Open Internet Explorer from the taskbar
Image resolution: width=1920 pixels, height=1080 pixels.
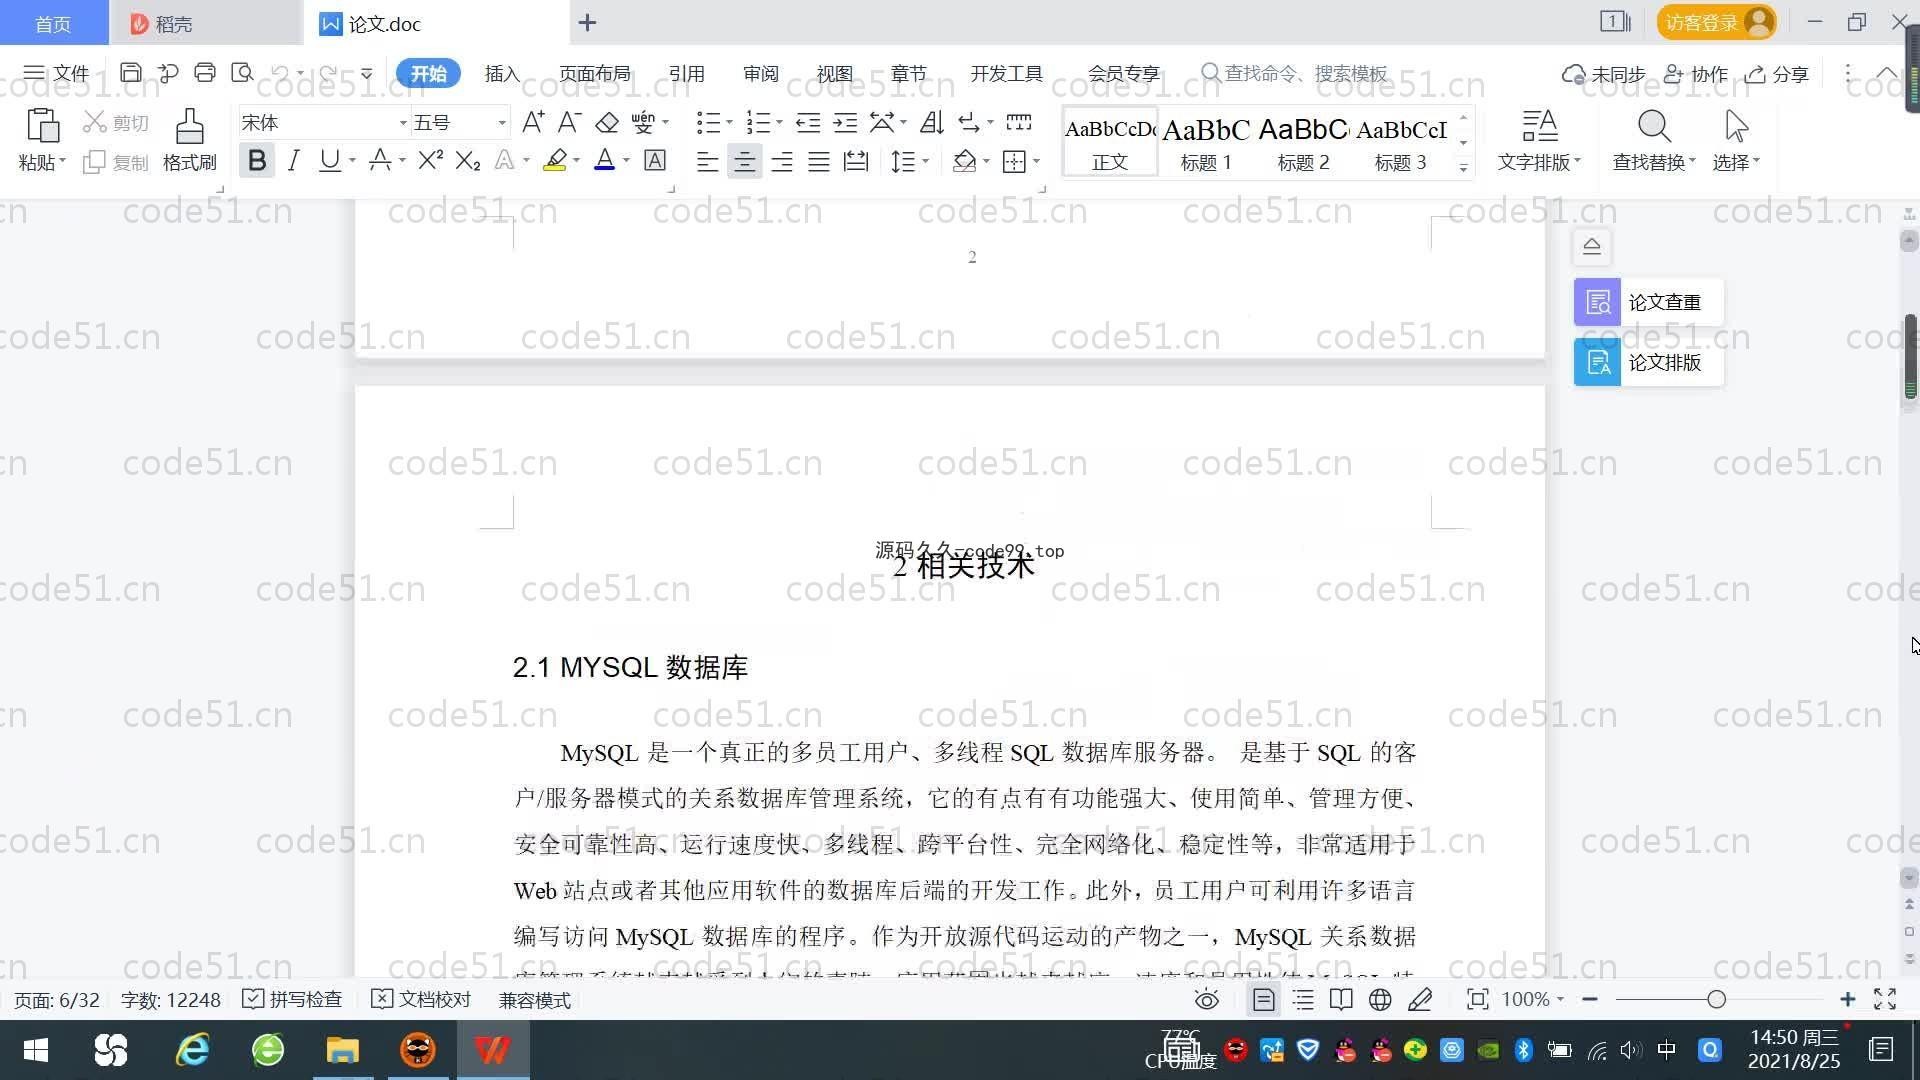pos(192,1050)
